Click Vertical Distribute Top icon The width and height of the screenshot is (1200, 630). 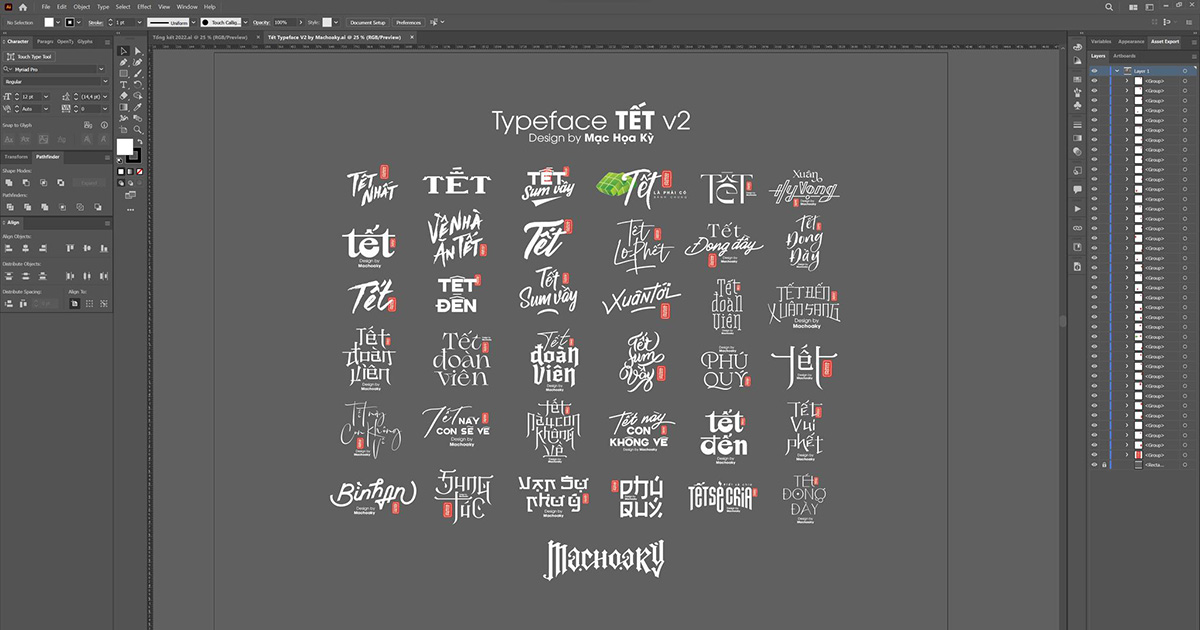point(9,276)
